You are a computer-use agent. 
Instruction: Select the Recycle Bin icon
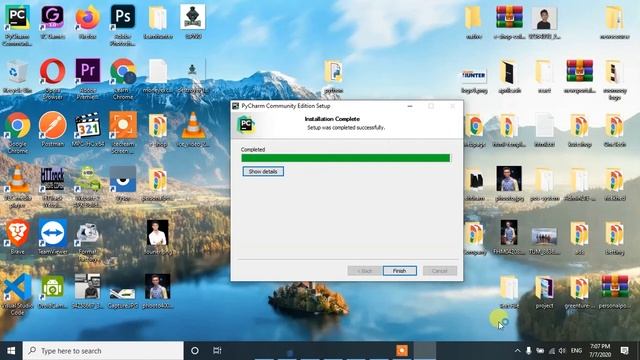[x=17, y=77]
